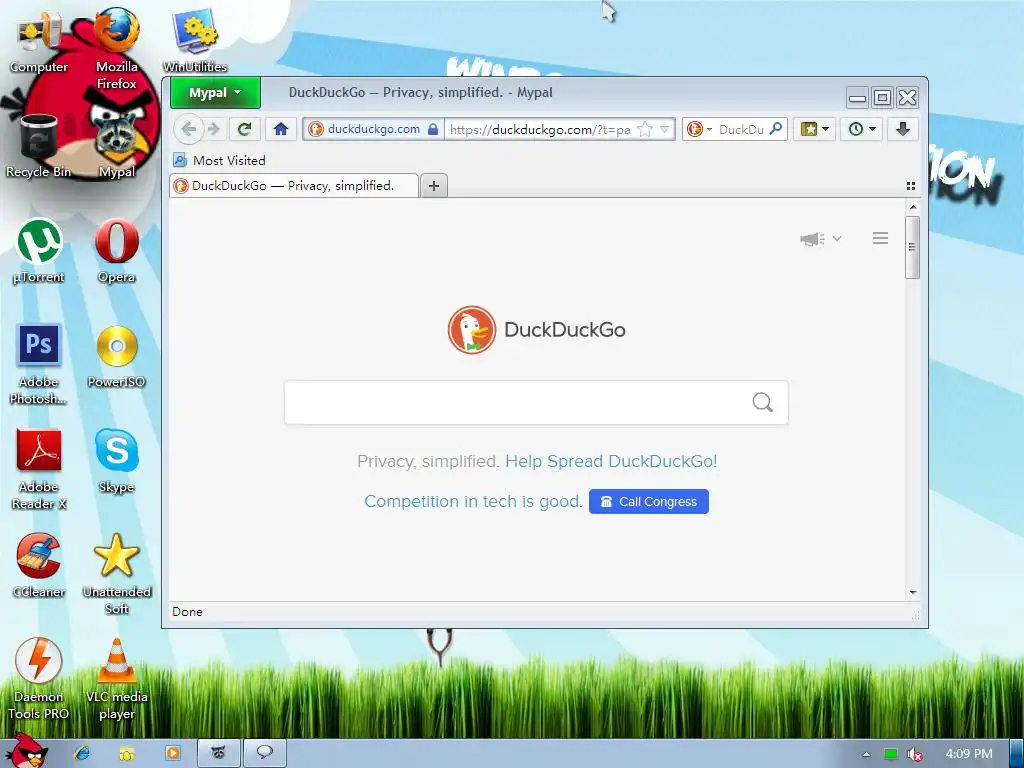Screen dimensions: 1024x768
Task: Toggle the muted volume tray icon
Action: pos(914,754)
